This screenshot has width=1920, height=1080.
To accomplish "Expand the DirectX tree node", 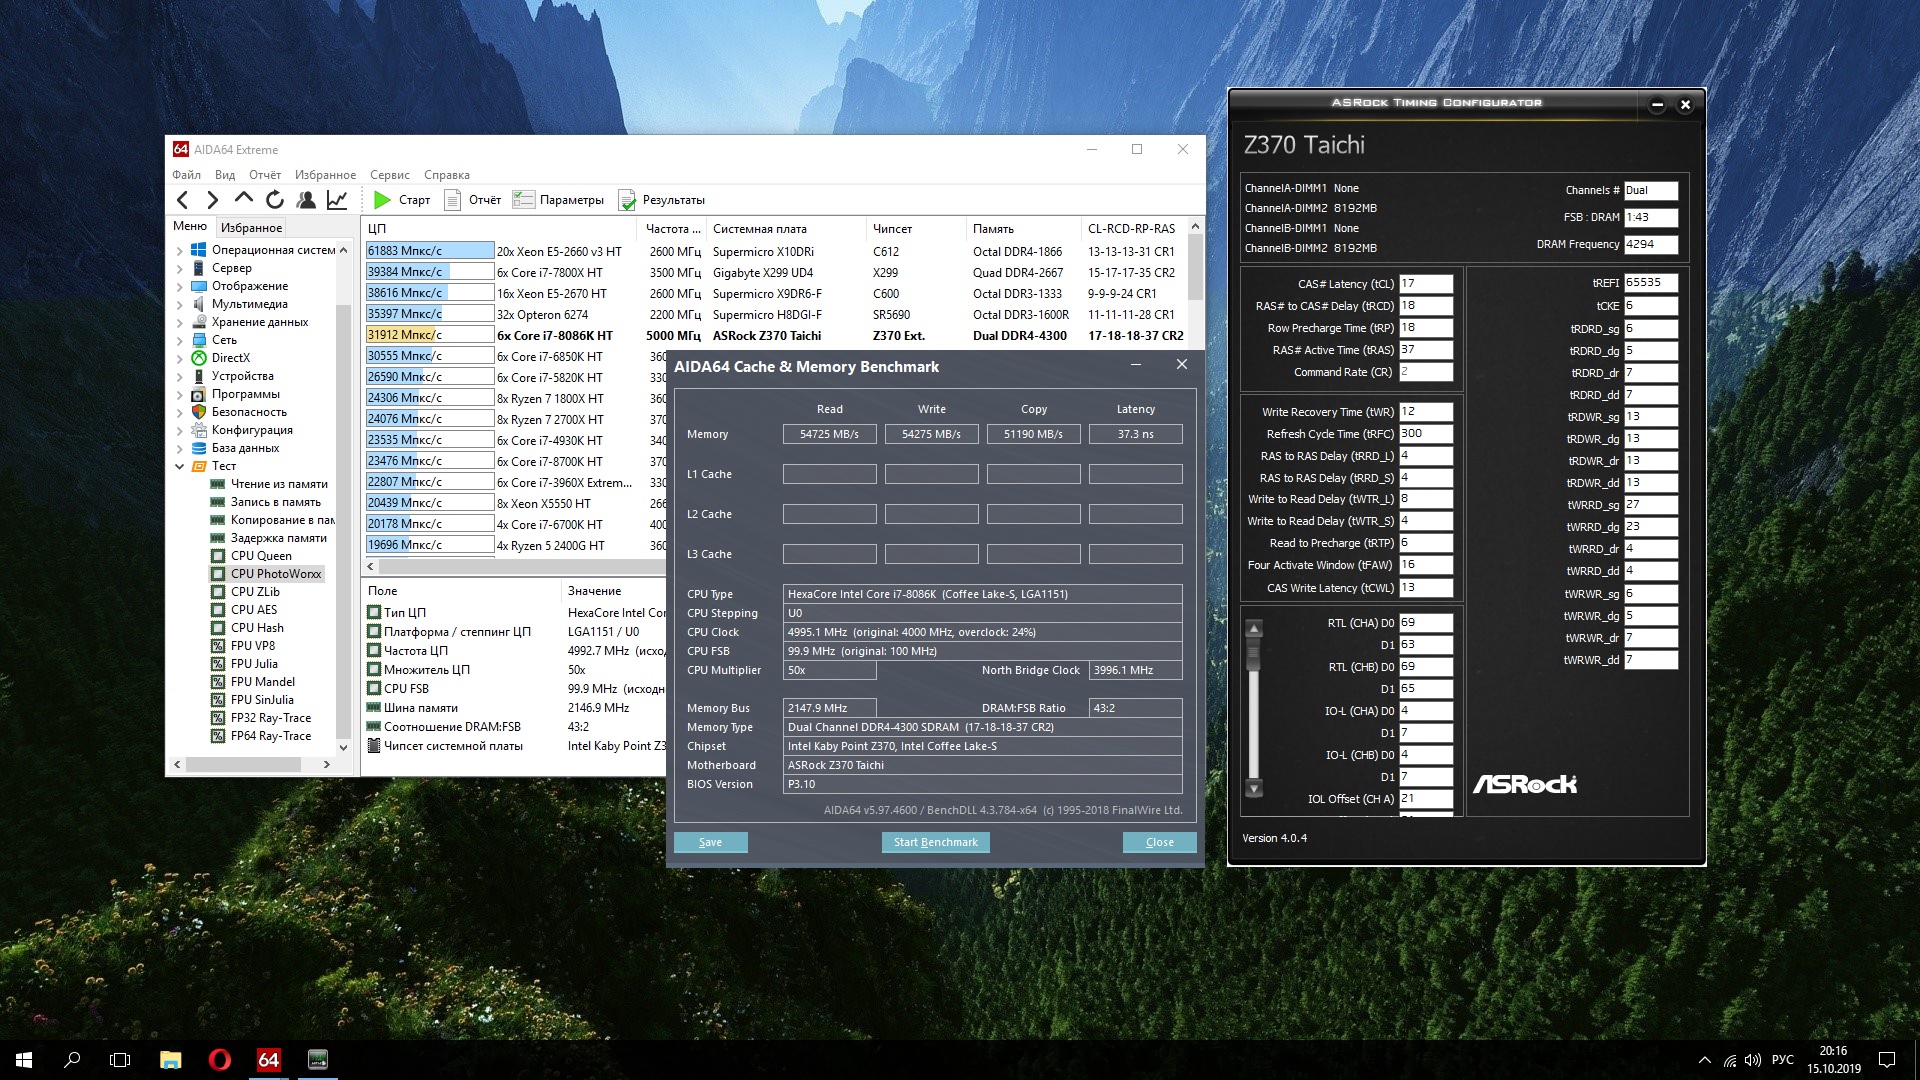I will point(179,358).
